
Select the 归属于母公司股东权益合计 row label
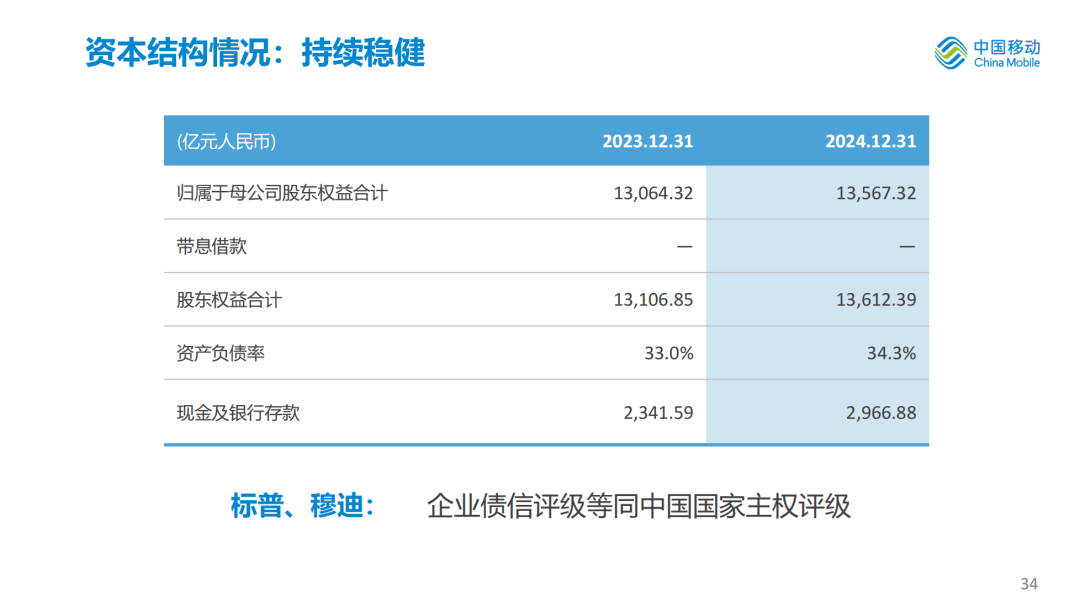pyautogui.click(x=282, y=193)
